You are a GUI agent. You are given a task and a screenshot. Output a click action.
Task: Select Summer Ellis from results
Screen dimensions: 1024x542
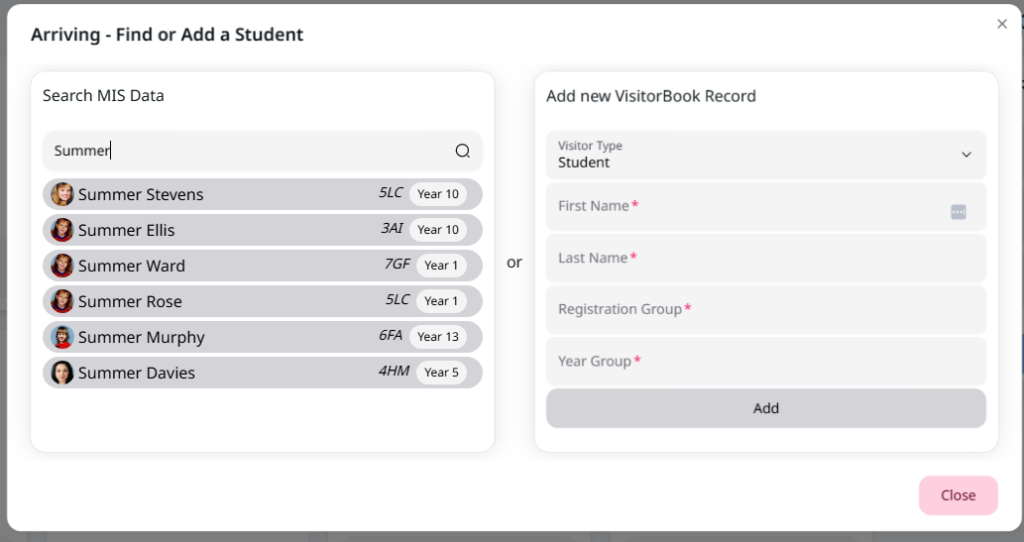coord(263,230)
